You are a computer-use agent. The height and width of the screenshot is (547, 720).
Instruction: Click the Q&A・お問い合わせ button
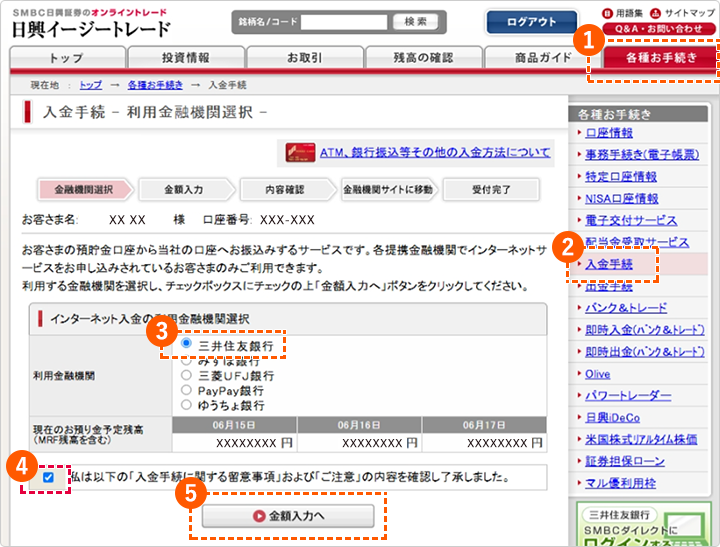(659, 29)
